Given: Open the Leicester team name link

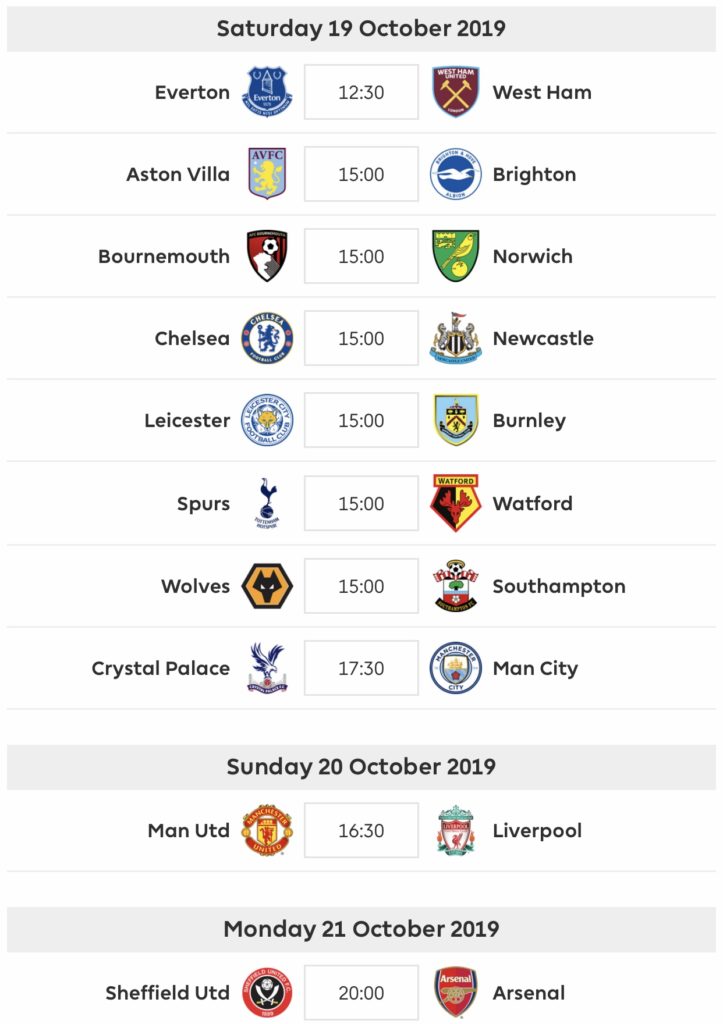Looking at the screenshot, I should (x=187, y=421).
